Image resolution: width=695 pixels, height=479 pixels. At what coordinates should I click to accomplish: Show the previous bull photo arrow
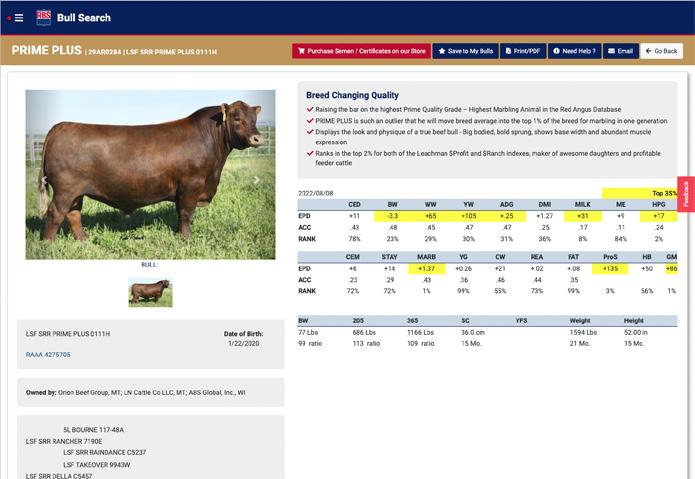pos(43,181)
